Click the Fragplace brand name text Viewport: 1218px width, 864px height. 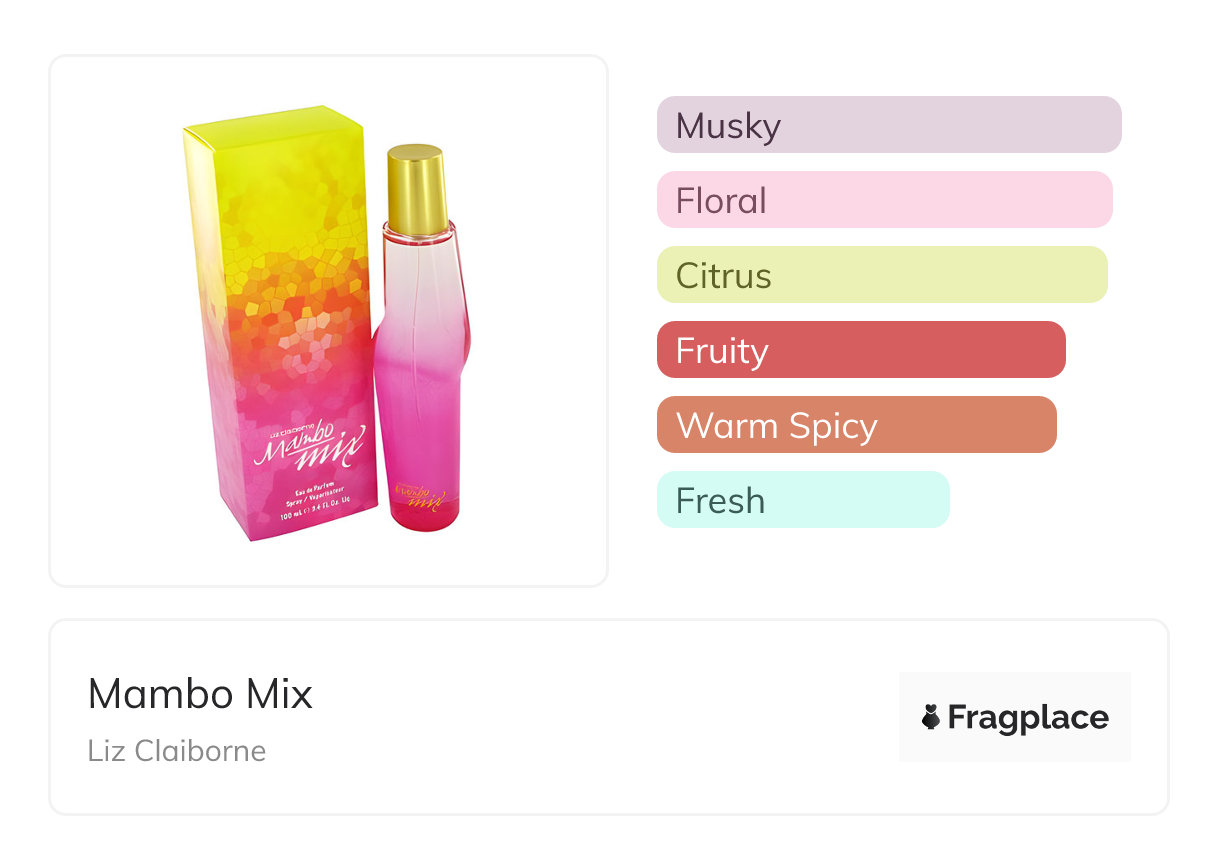click(1028, 717)
